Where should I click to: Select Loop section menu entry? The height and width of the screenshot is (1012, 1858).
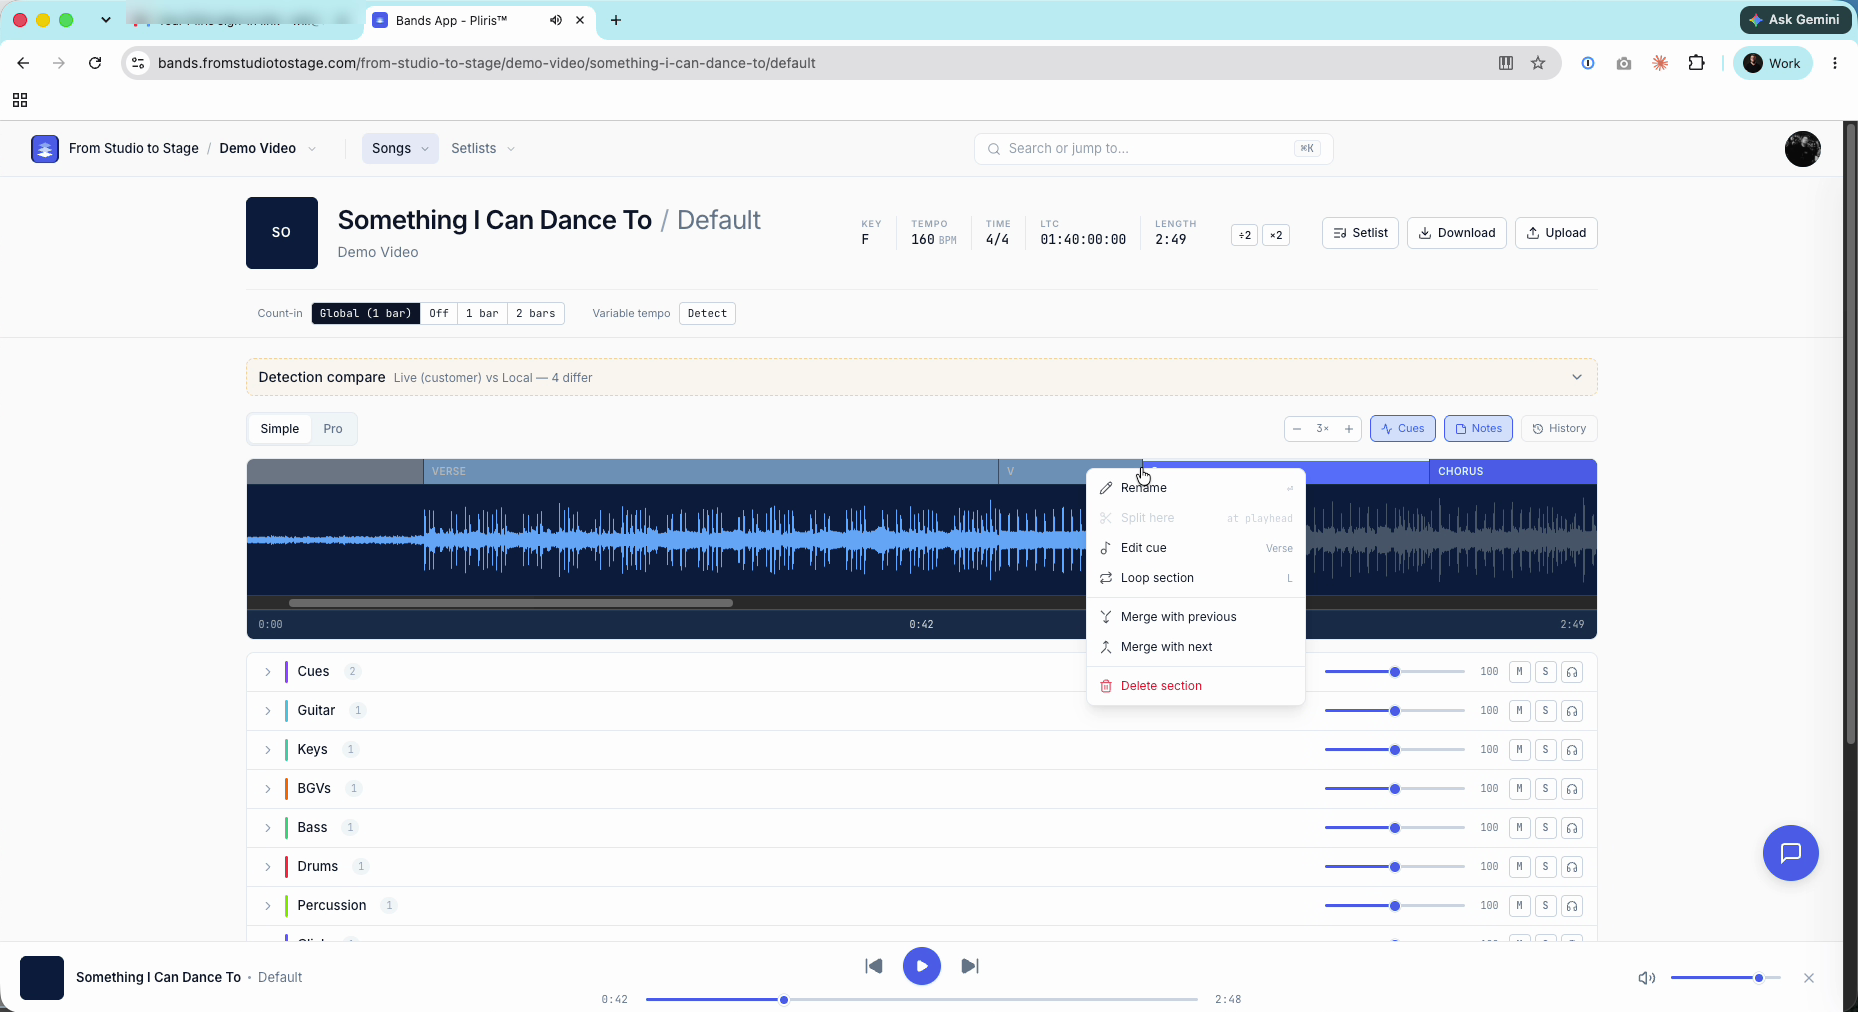tap(1195, 578)
